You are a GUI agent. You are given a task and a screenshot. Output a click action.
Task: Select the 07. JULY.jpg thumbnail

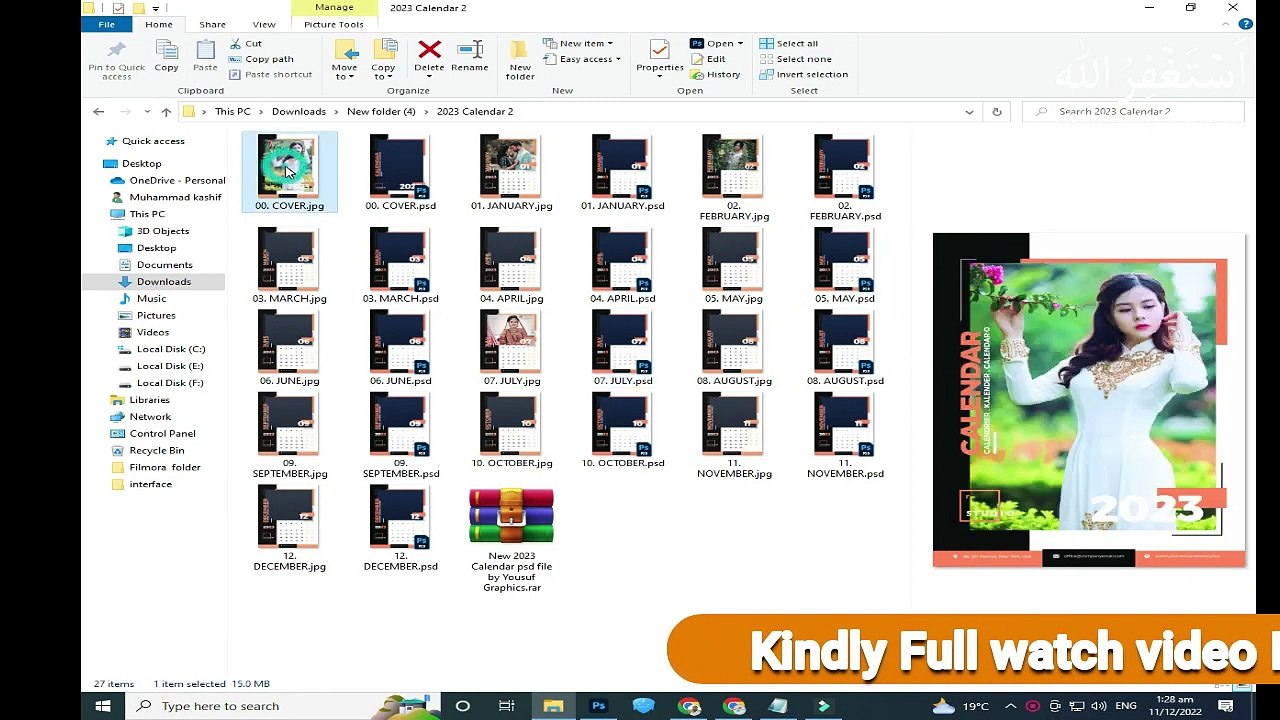(511, 348)
